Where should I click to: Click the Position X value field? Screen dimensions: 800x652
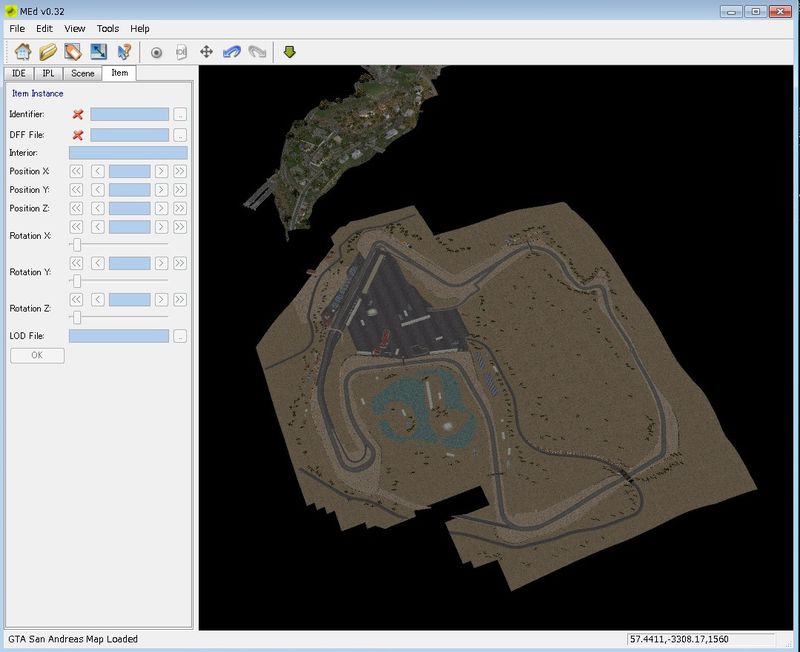(x=130, y=171)
